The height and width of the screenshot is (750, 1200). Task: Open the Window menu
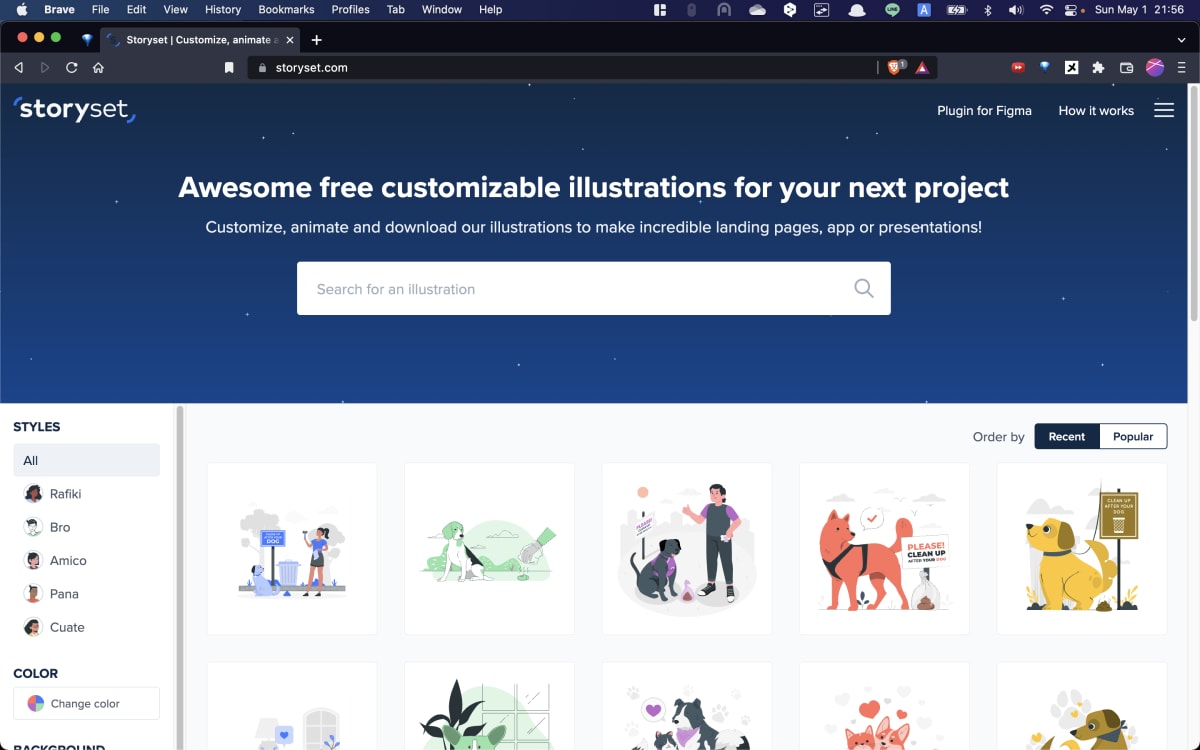pyautogui.click(x=442, y=10)
